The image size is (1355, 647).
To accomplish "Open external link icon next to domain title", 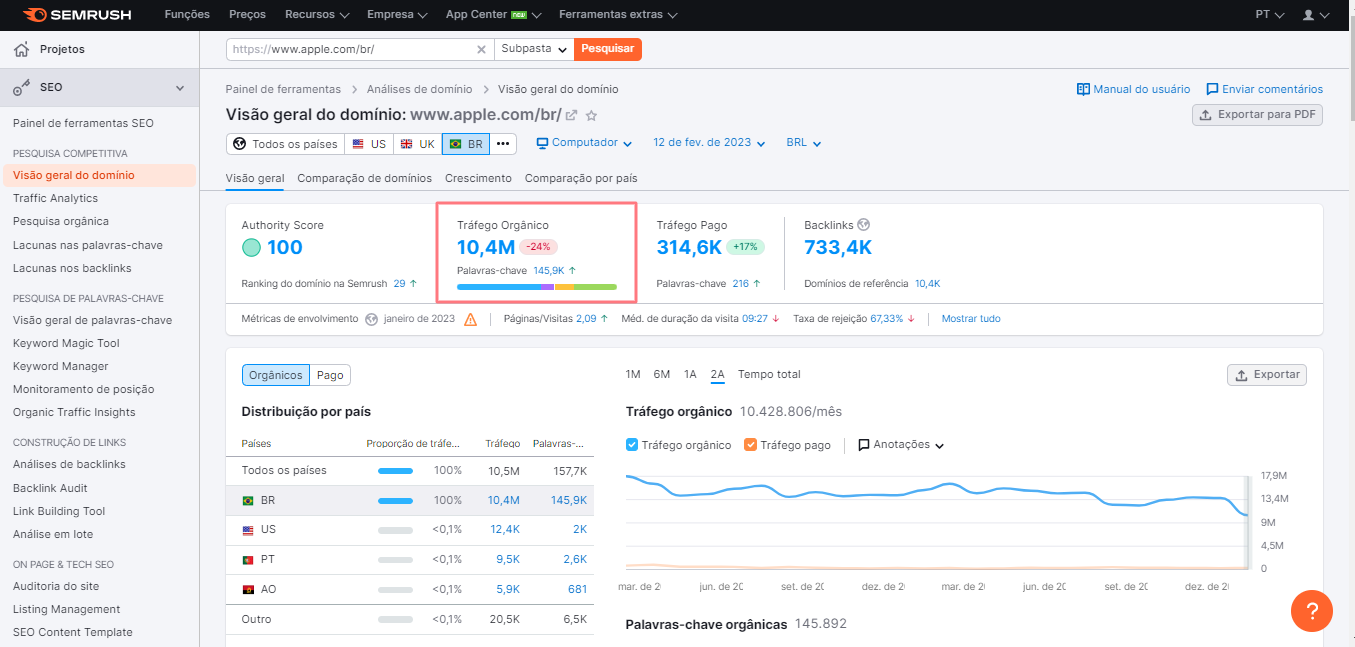I will (x=572, y=115).
